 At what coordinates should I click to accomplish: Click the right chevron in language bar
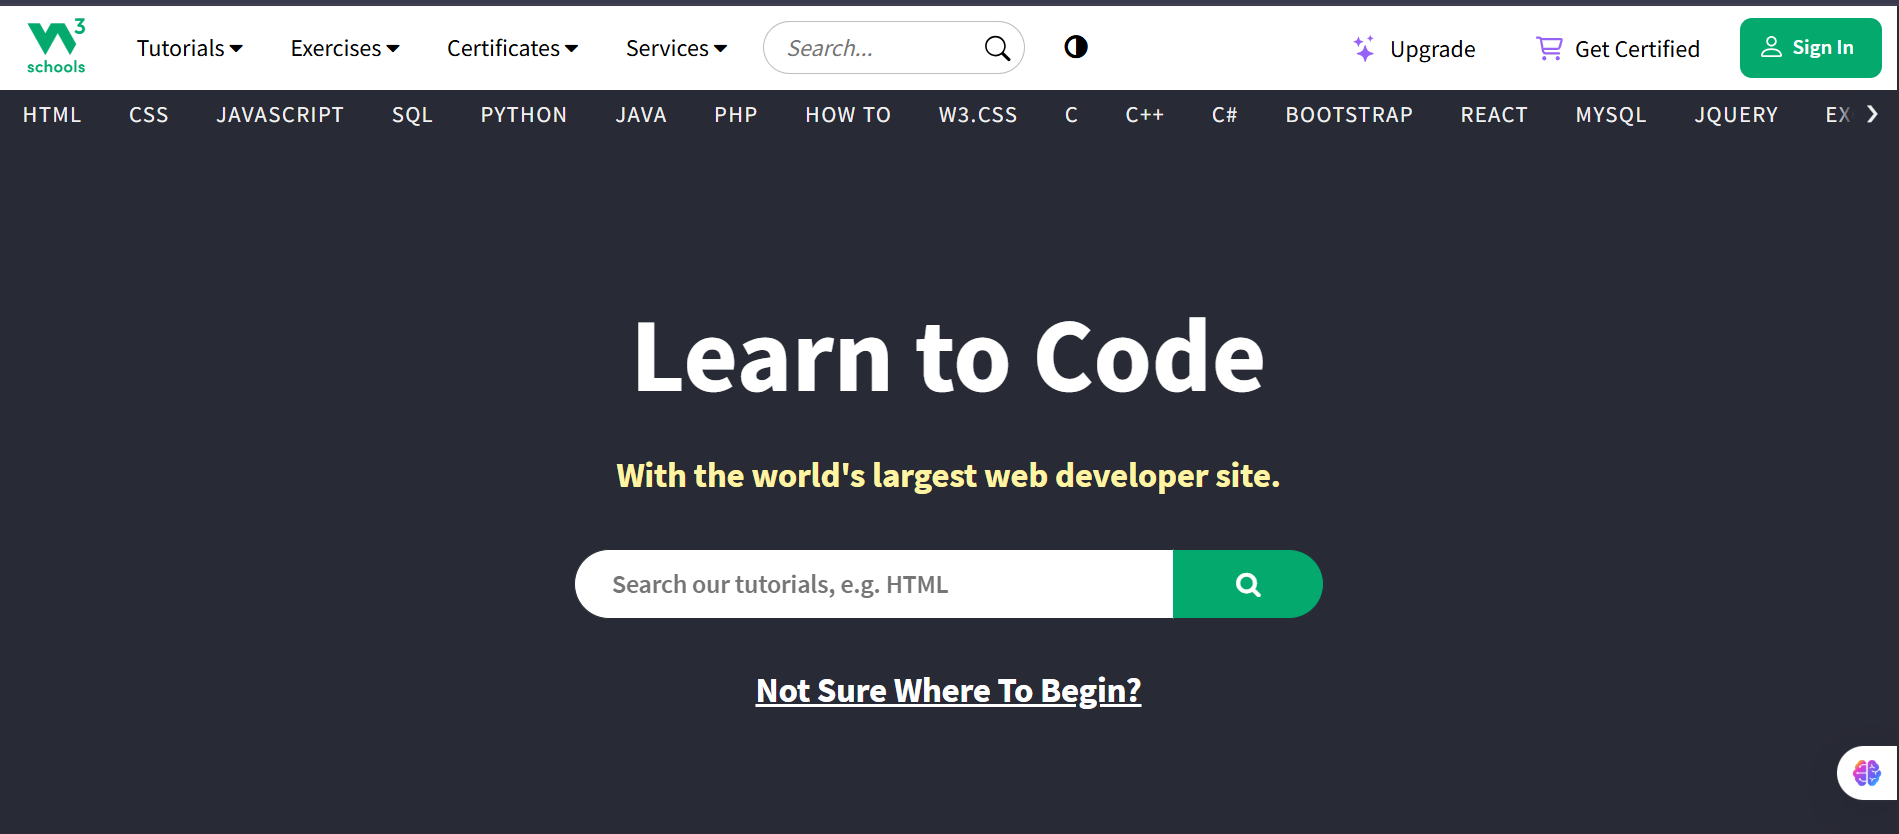click(1872, 114)
